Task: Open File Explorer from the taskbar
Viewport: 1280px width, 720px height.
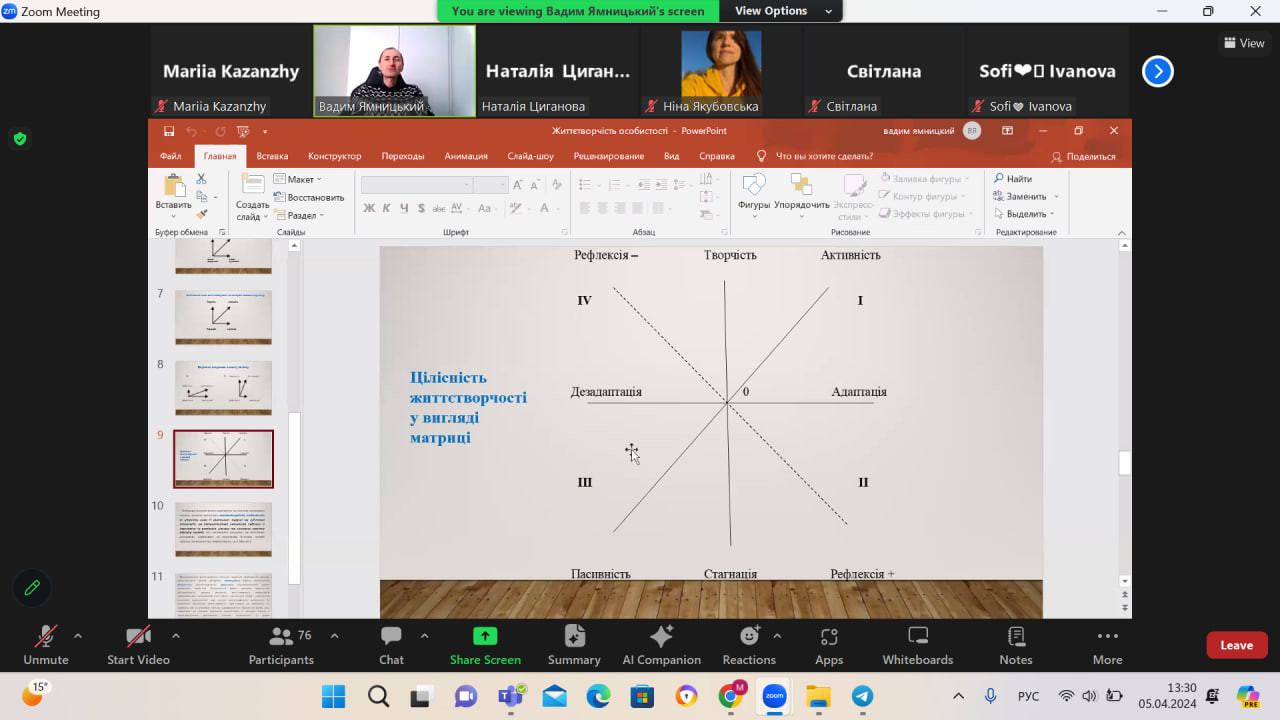Action: (818, 696)
